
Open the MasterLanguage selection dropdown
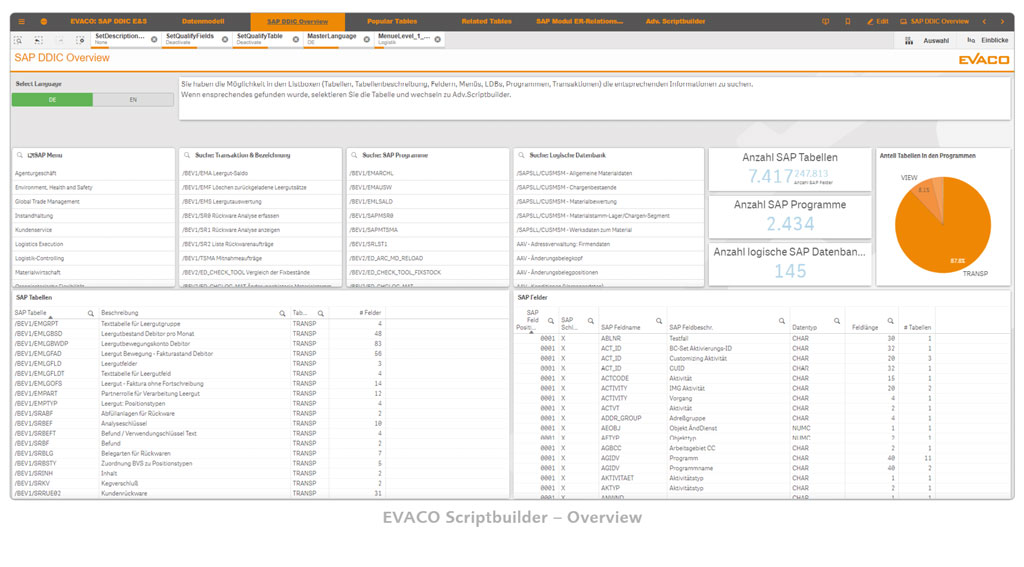tap(332, 39)
